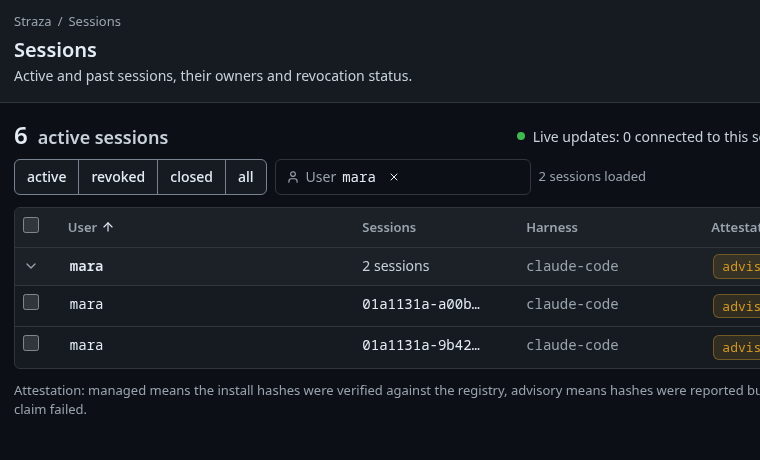Image resolution: width=760 pixels, height=460 pixels.
Task: Open the Sessions breadcrumb link
Action: pos(95,22)
